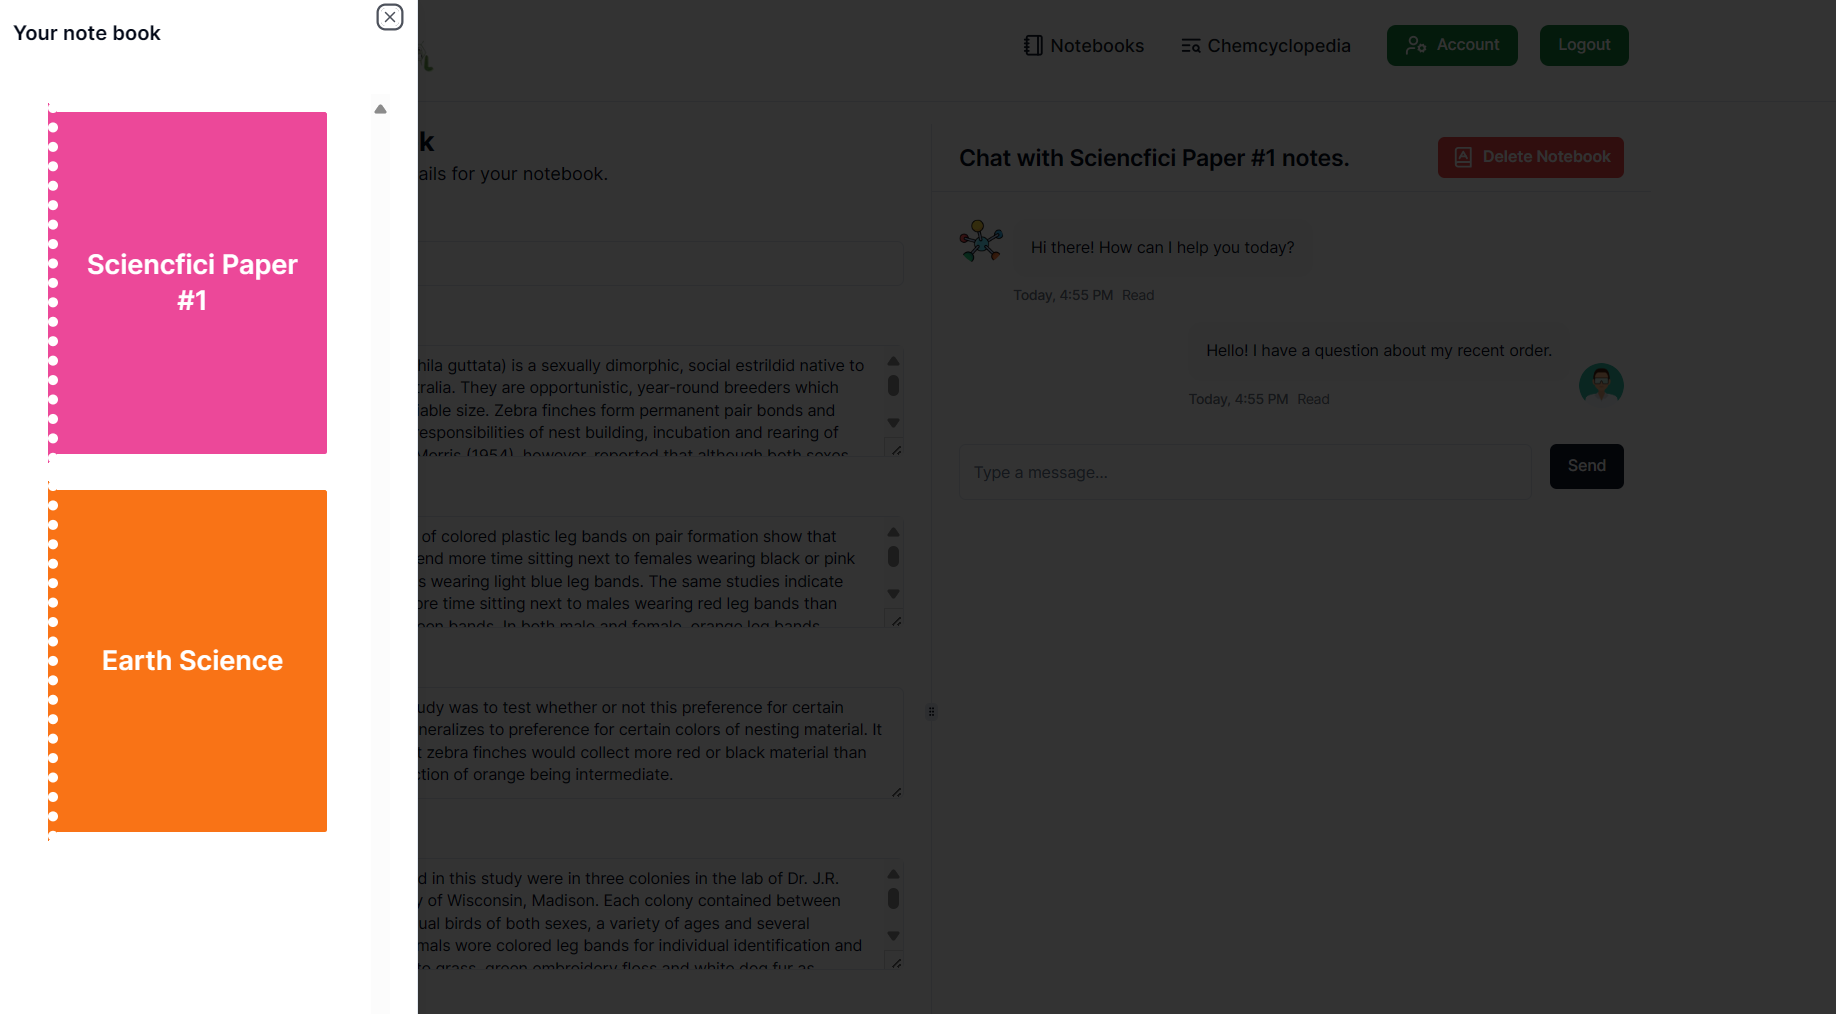Focus the Type a message input field
1836x1014 pixels.
pos(1245,472)
